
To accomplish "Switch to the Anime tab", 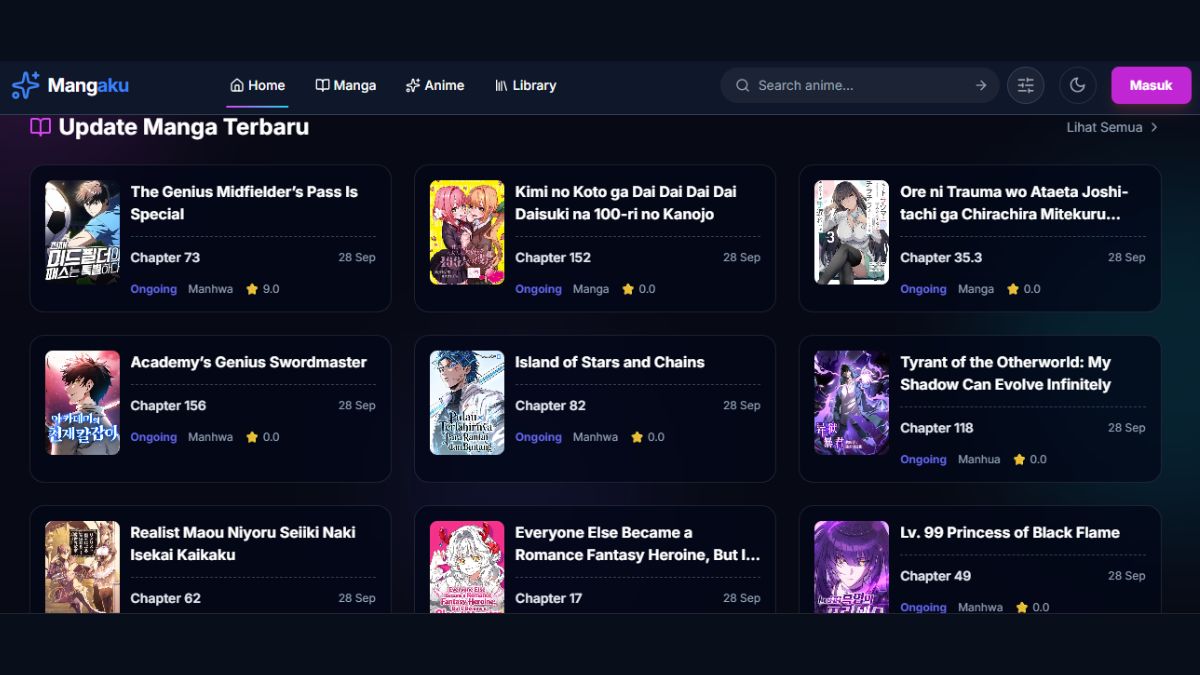I will 434,86.
